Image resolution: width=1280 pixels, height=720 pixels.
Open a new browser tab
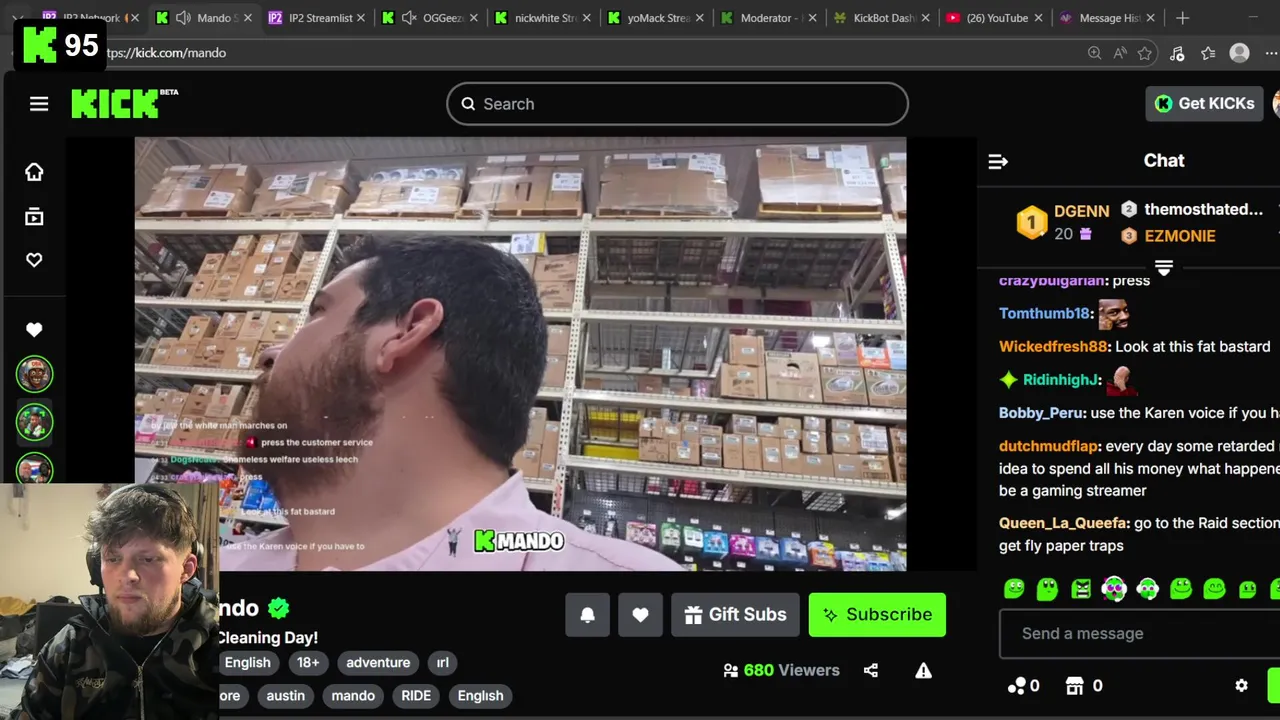coord(1182,18)
